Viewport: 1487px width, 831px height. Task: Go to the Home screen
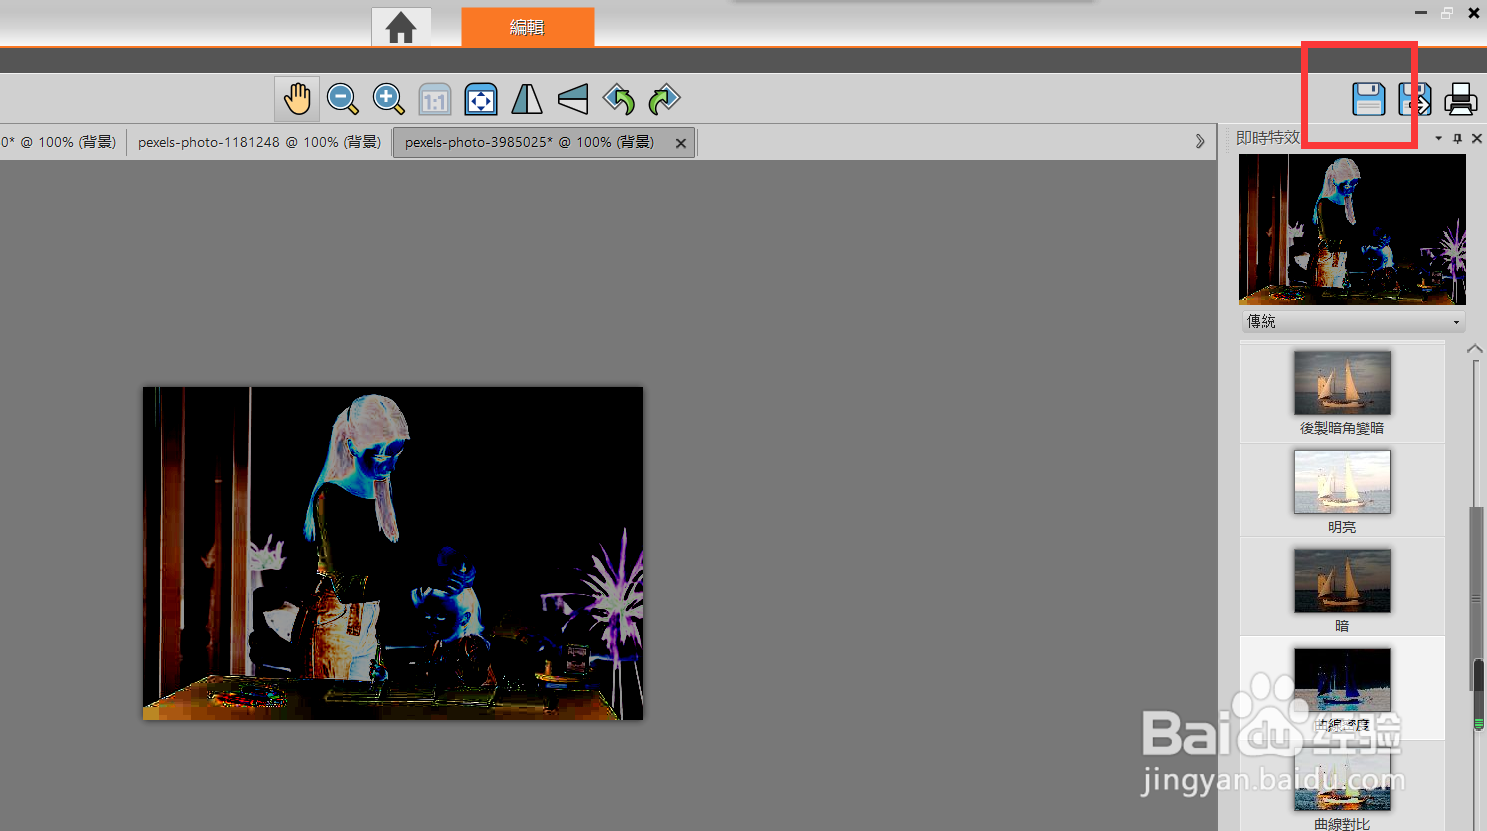[x=401, y=27]
